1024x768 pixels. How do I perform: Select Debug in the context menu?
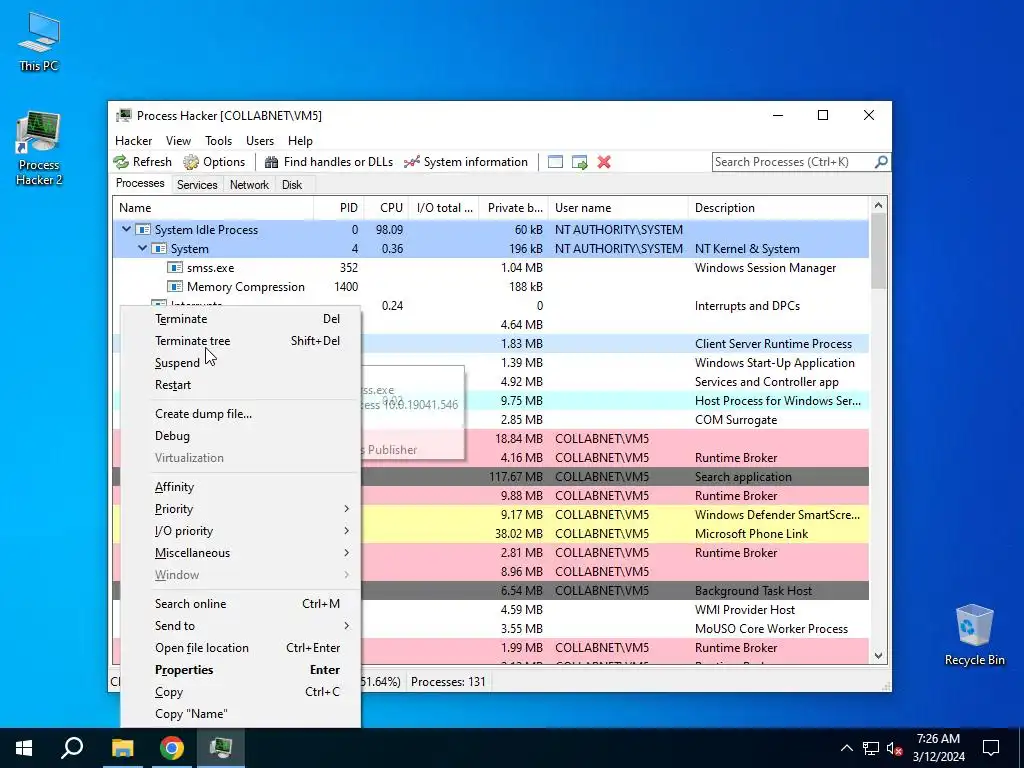click(241, 436)
